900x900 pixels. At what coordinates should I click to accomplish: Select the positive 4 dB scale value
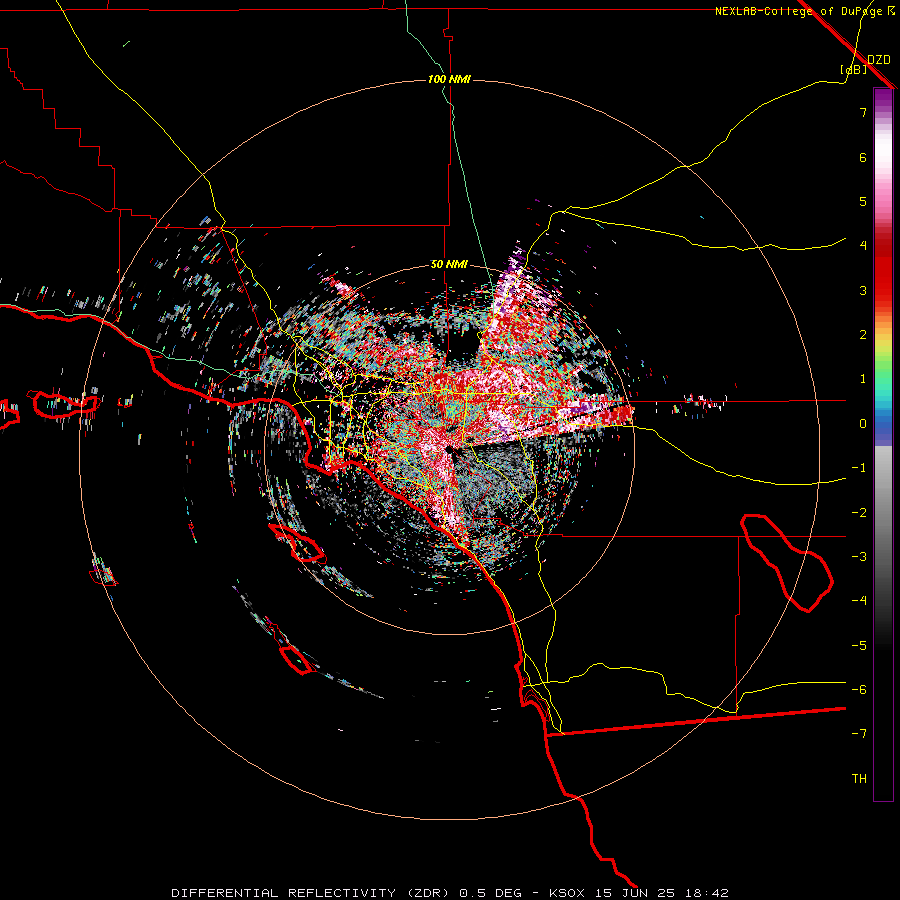[x=863, y=246]
